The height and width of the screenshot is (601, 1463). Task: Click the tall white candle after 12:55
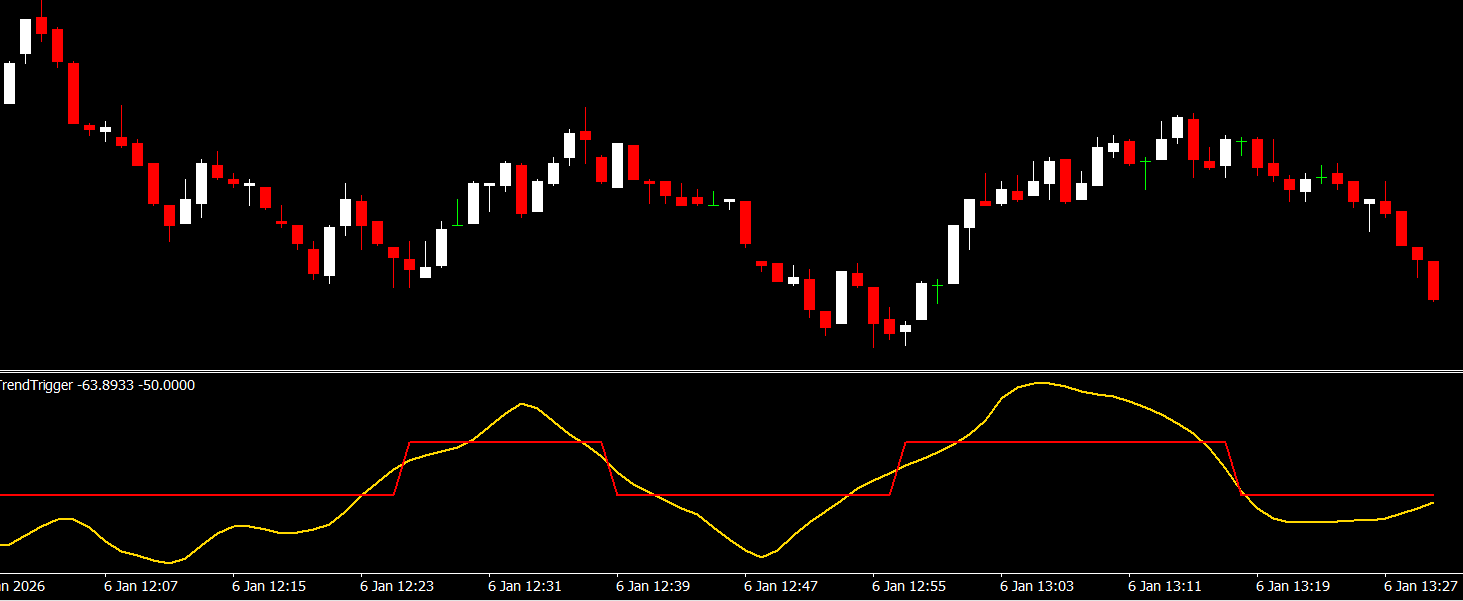coord(953,254)
